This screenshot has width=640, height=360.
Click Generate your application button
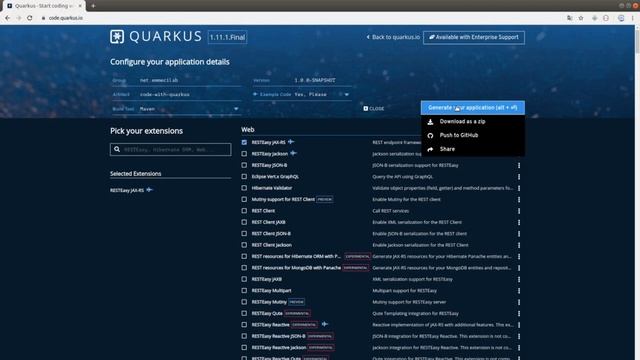tap(473, 108)
